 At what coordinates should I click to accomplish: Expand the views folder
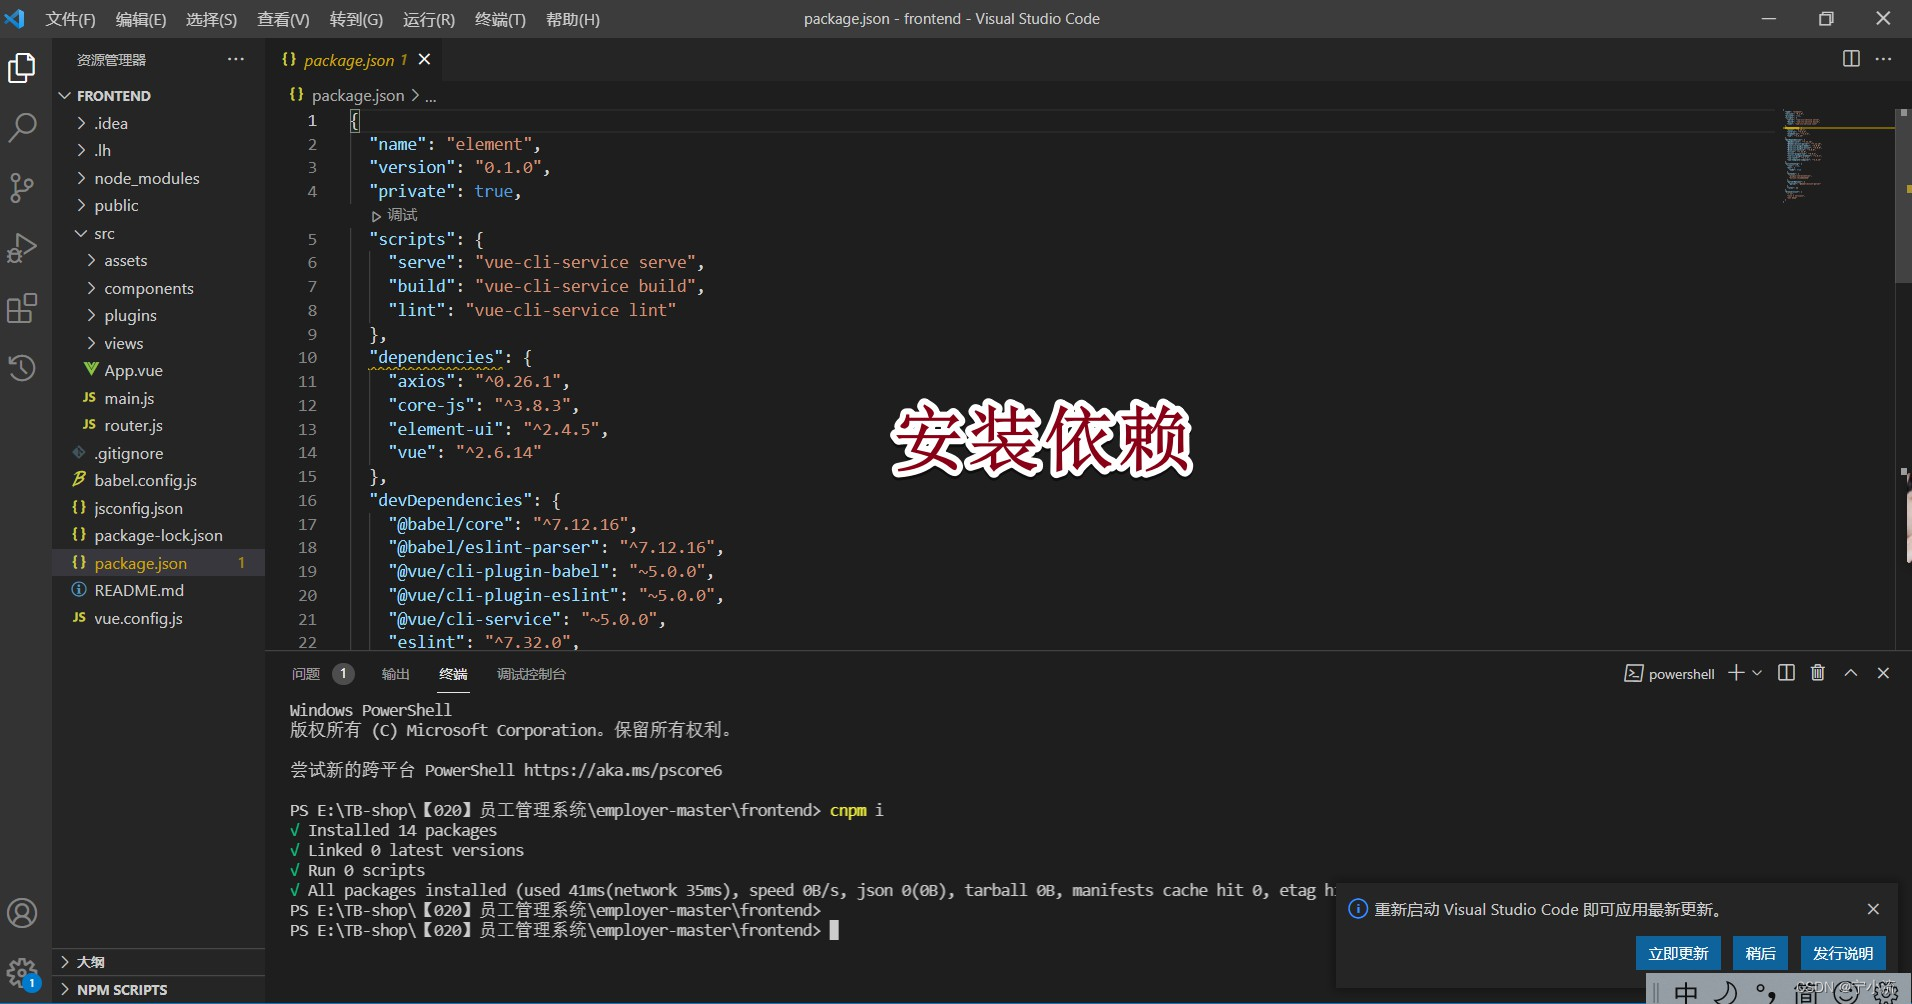click(158, 343)
